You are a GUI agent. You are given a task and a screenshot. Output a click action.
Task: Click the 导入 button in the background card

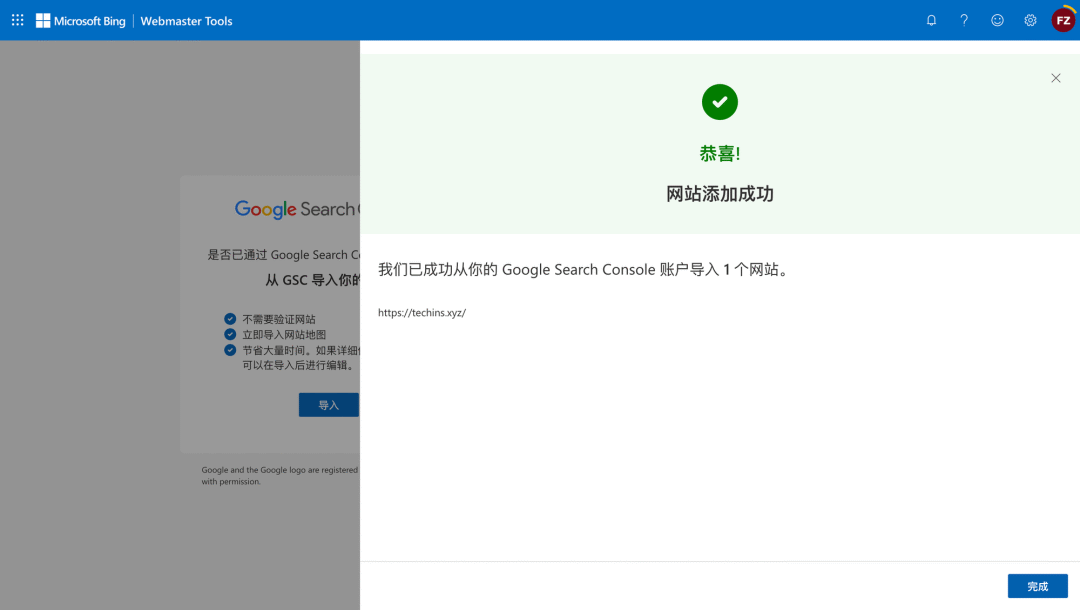click(x=329, y=405)
